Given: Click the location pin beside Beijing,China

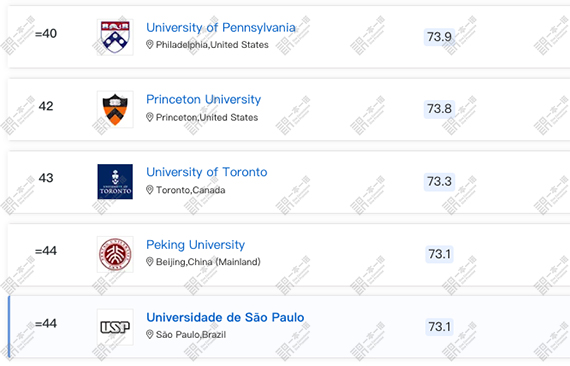Looking at the screenshot, I should tap(149, 262).
